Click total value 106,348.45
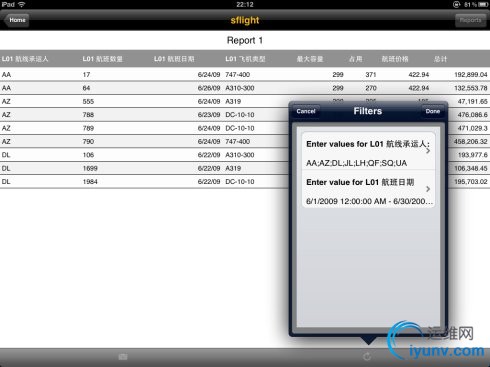 pyautogui.click(x=471, y=168)
